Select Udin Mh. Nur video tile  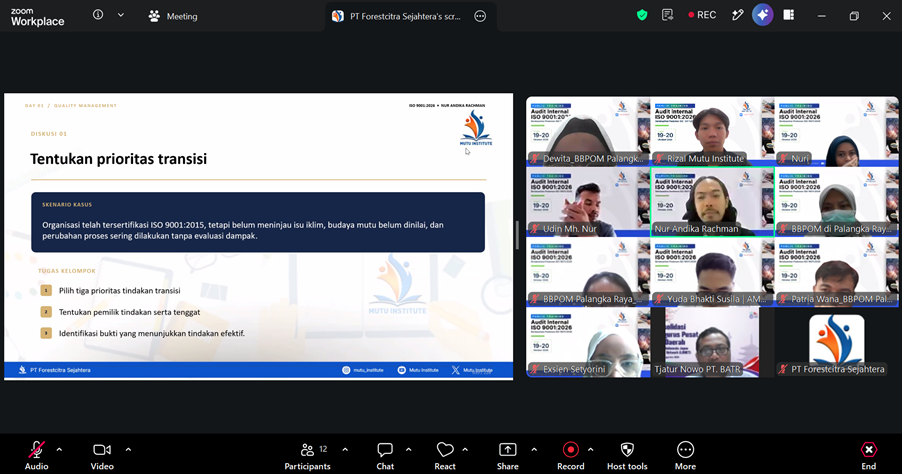pos(588,202)
